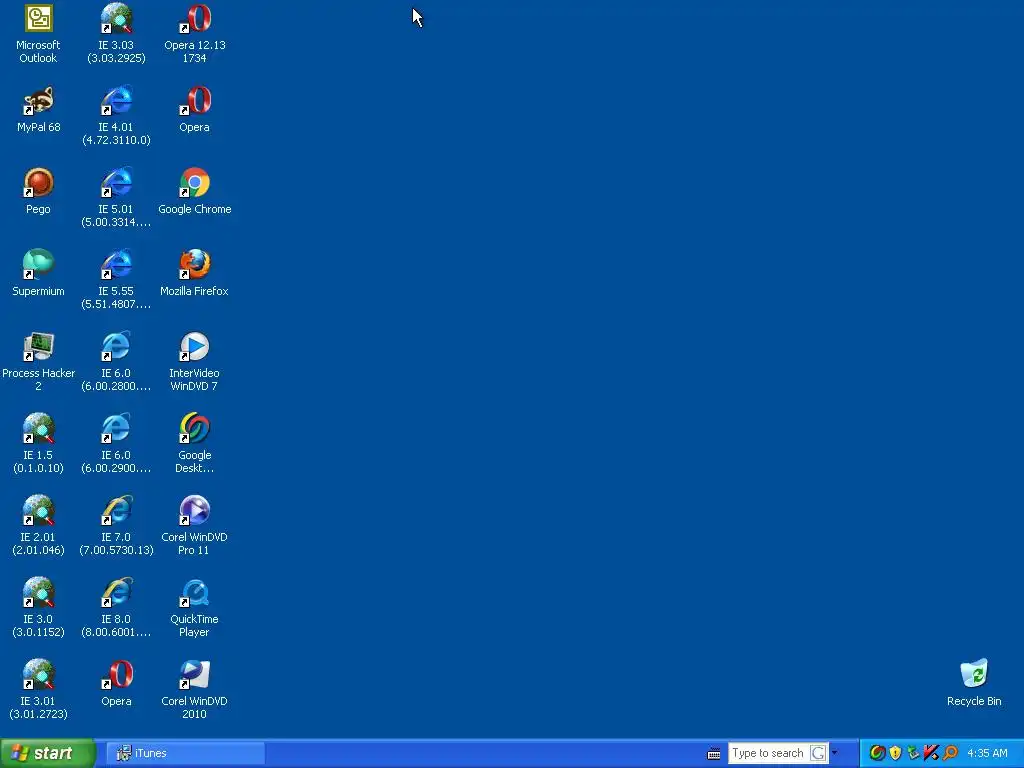
Task: Click the on-screen keyboard icon in taskbar
Action: click(714, 754)
